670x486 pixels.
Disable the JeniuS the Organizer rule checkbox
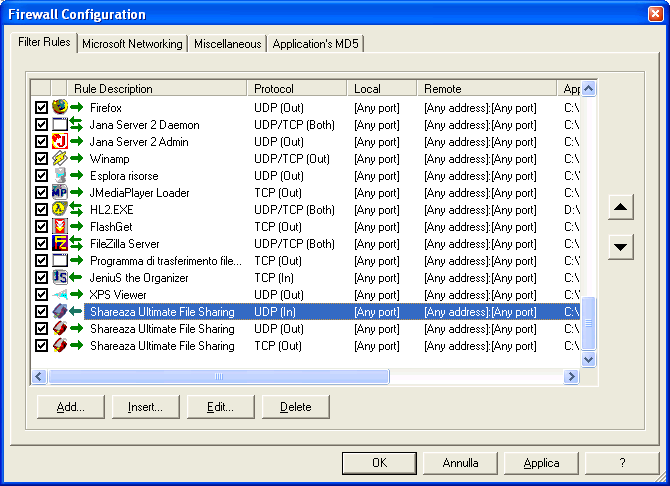coord(41,277)
